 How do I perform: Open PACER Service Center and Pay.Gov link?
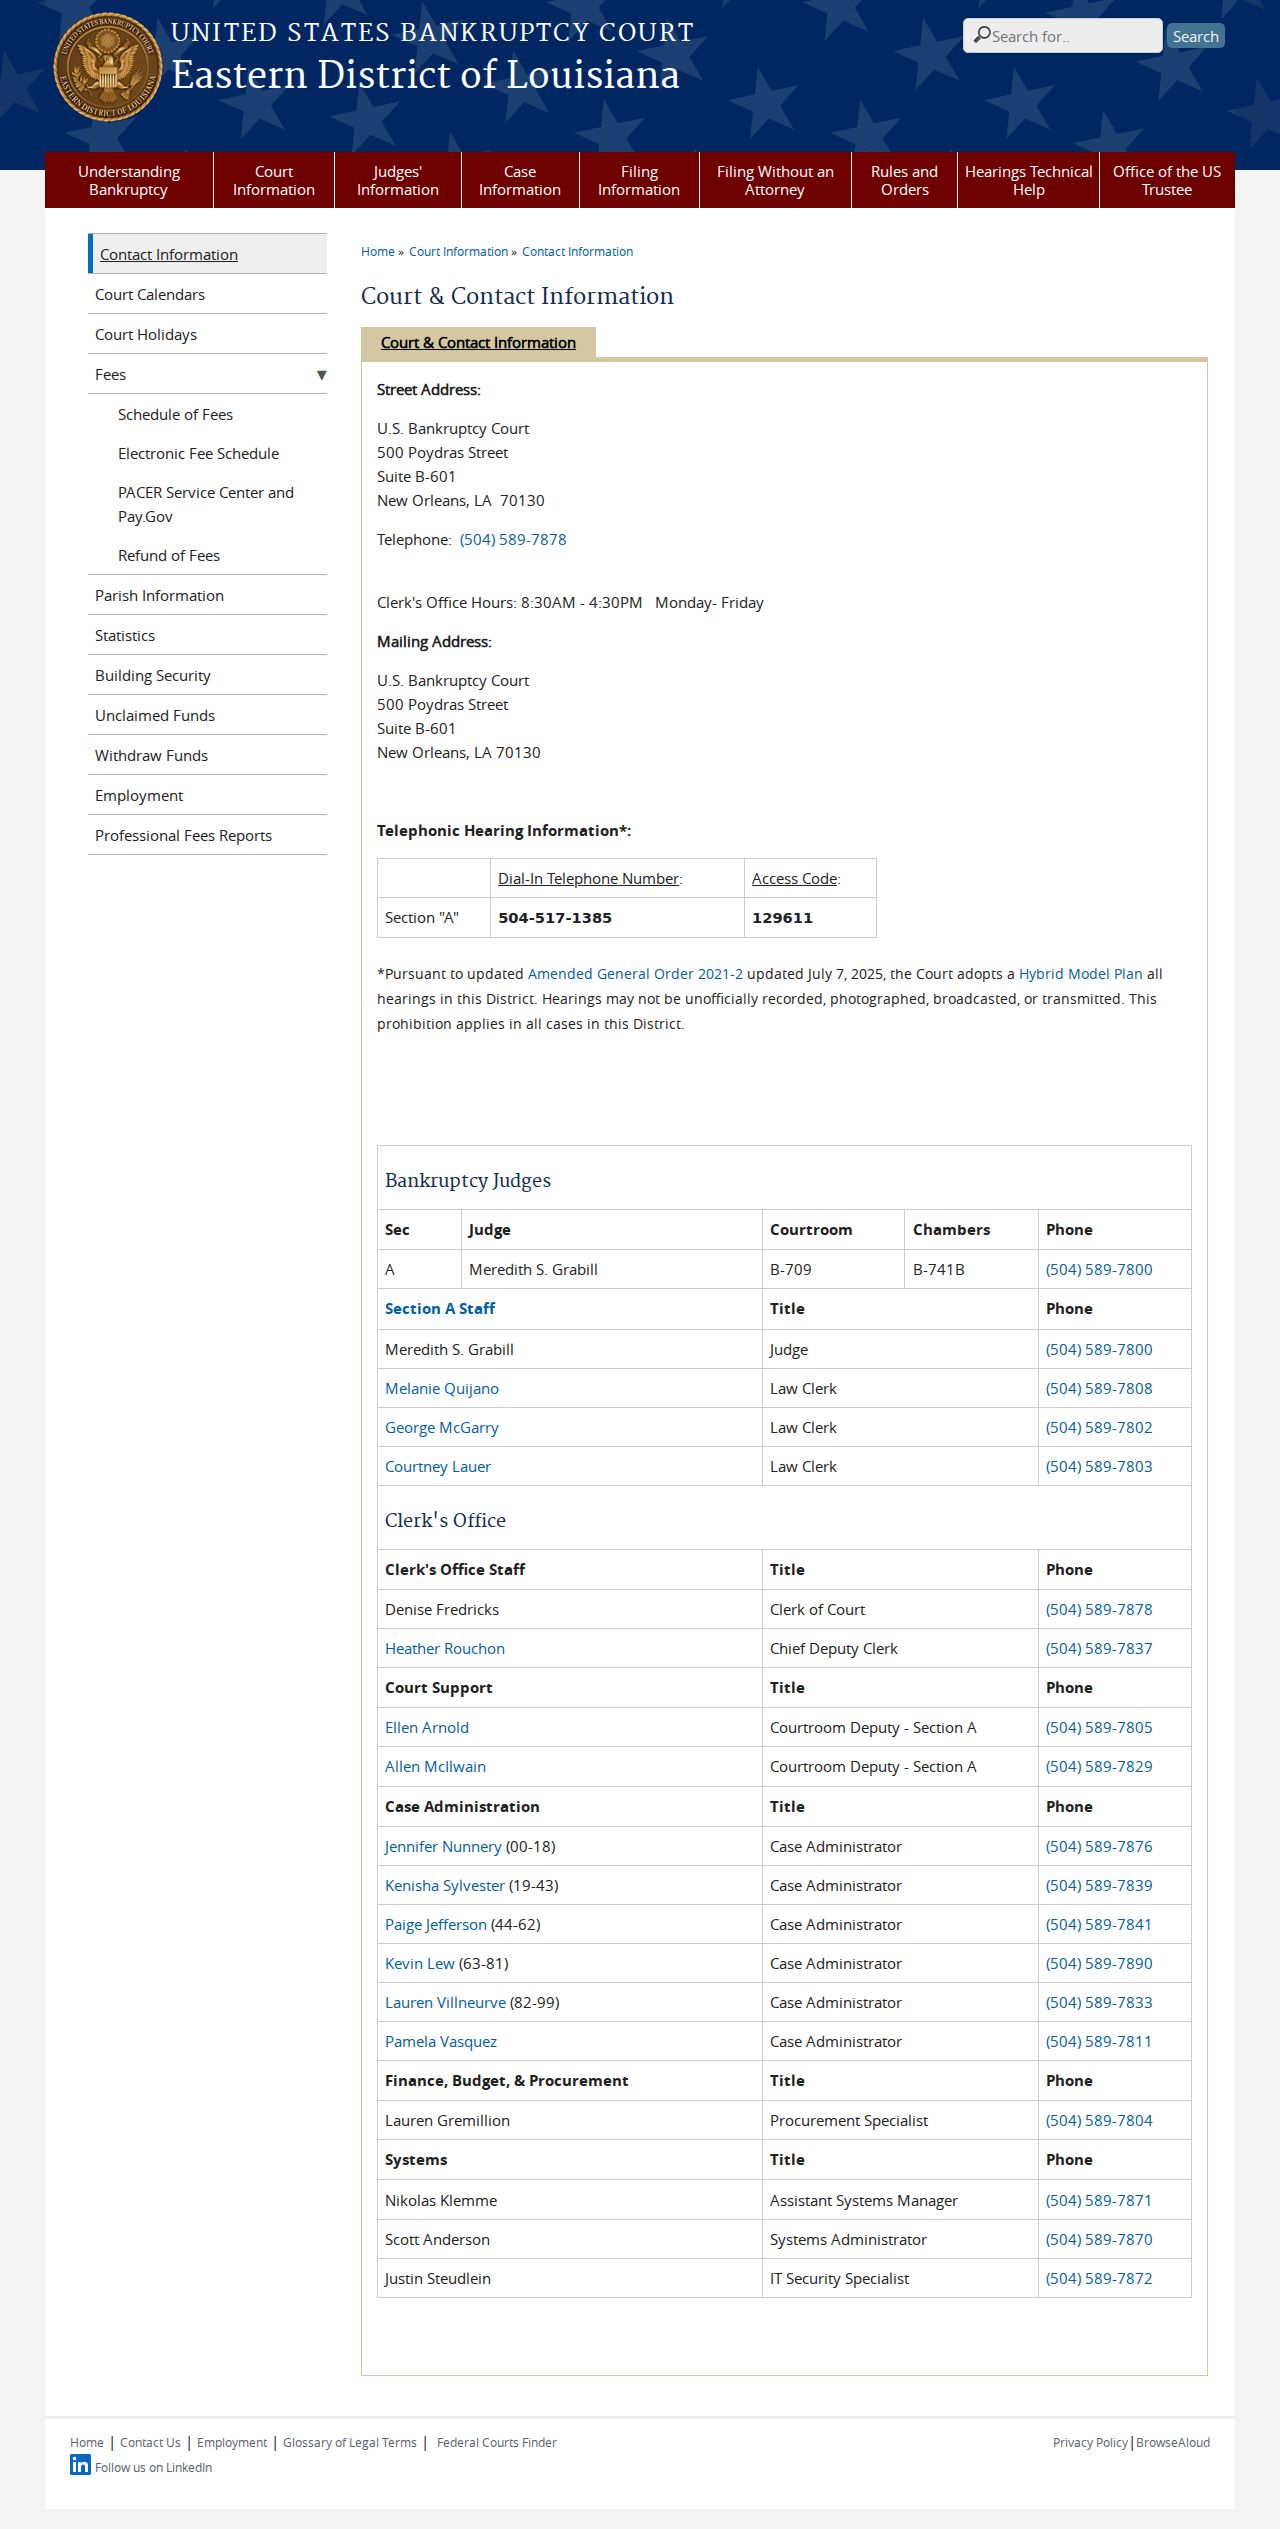pyautogui.click(x=206, y=504)
